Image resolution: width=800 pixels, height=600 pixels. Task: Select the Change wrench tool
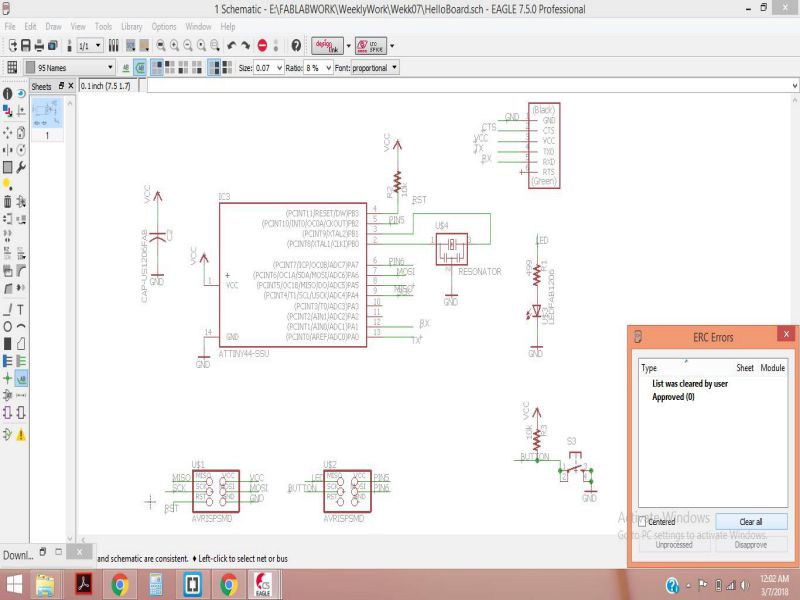tap(21, 167)
